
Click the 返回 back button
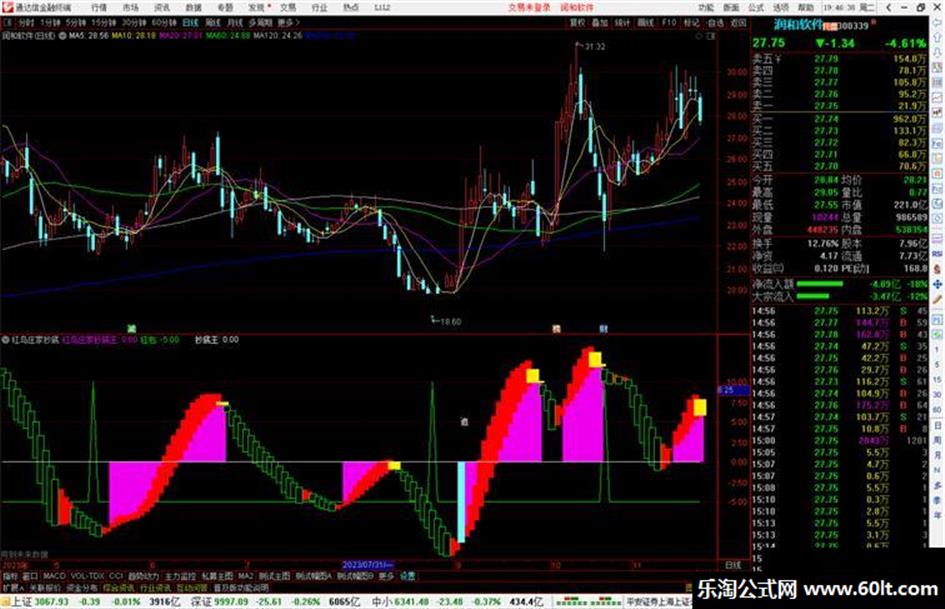pos(738,22)
